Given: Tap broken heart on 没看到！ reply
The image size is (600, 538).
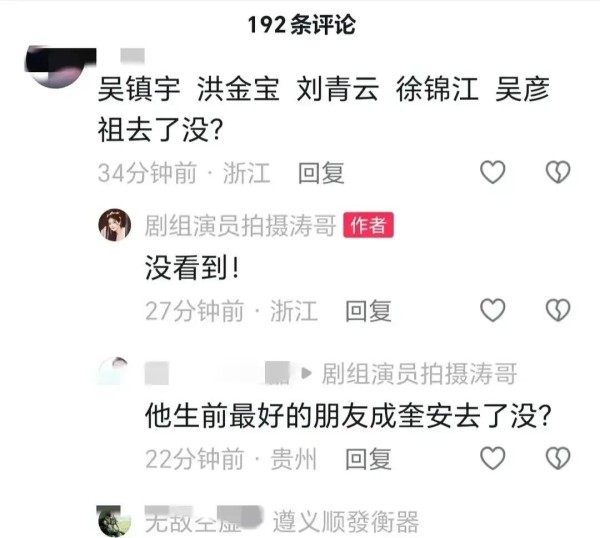Looking at the screenshot, I should point(558,310).
